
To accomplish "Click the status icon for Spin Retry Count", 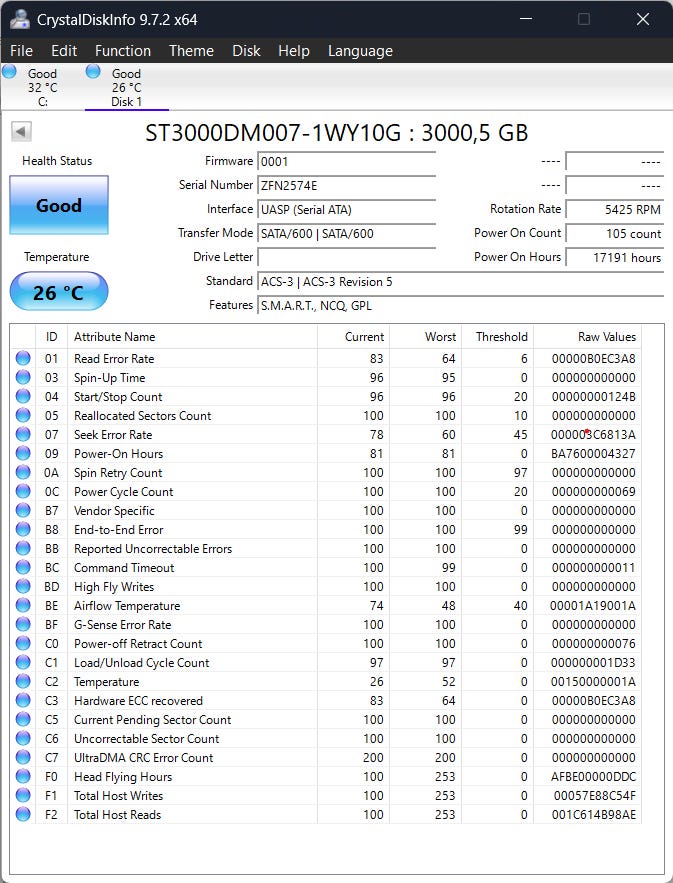I will (x=23, y=472).
